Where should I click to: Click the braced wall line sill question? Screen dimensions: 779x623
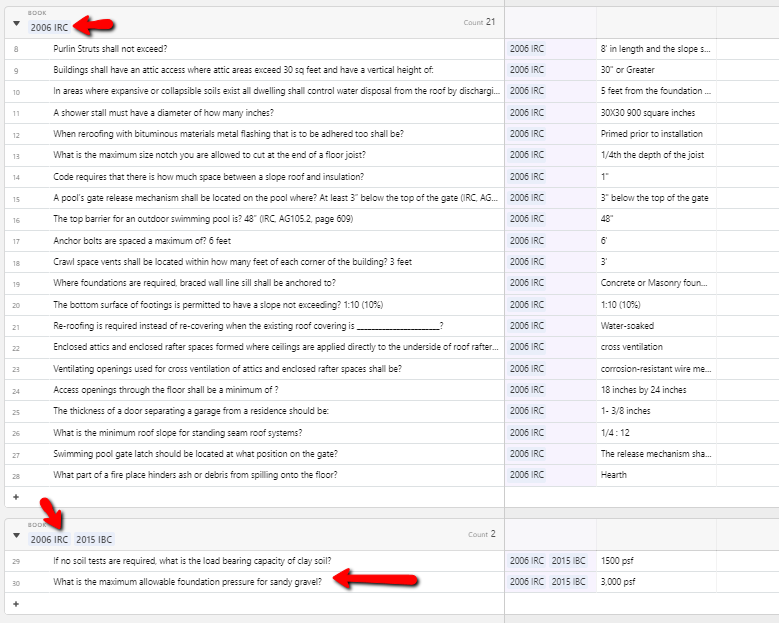194,283
